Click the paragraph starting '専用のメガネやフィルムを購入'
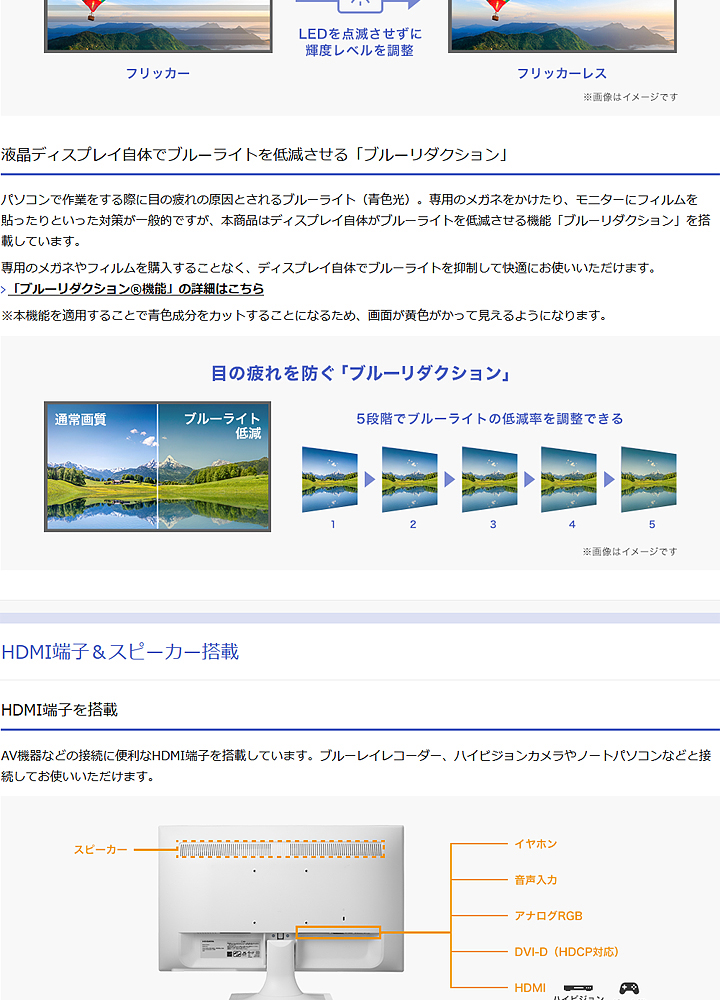The width and height of the screenshot is (720, 1000). 329,268
